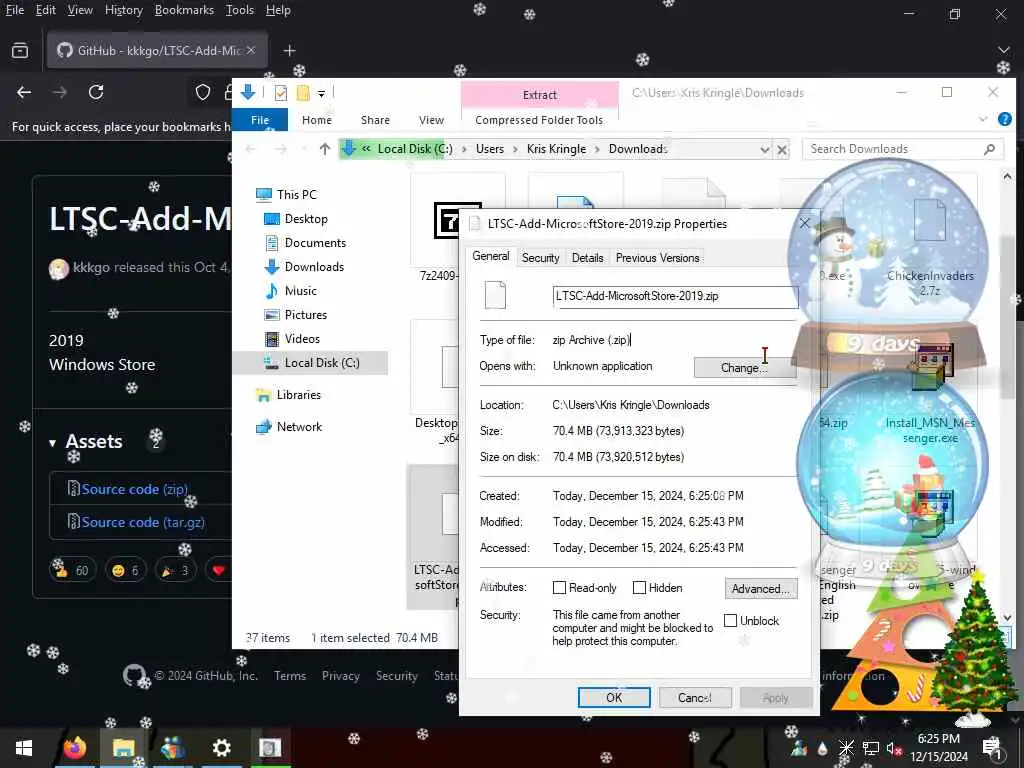Click the Firefox tracking protection shield icon

click(203, 92)
